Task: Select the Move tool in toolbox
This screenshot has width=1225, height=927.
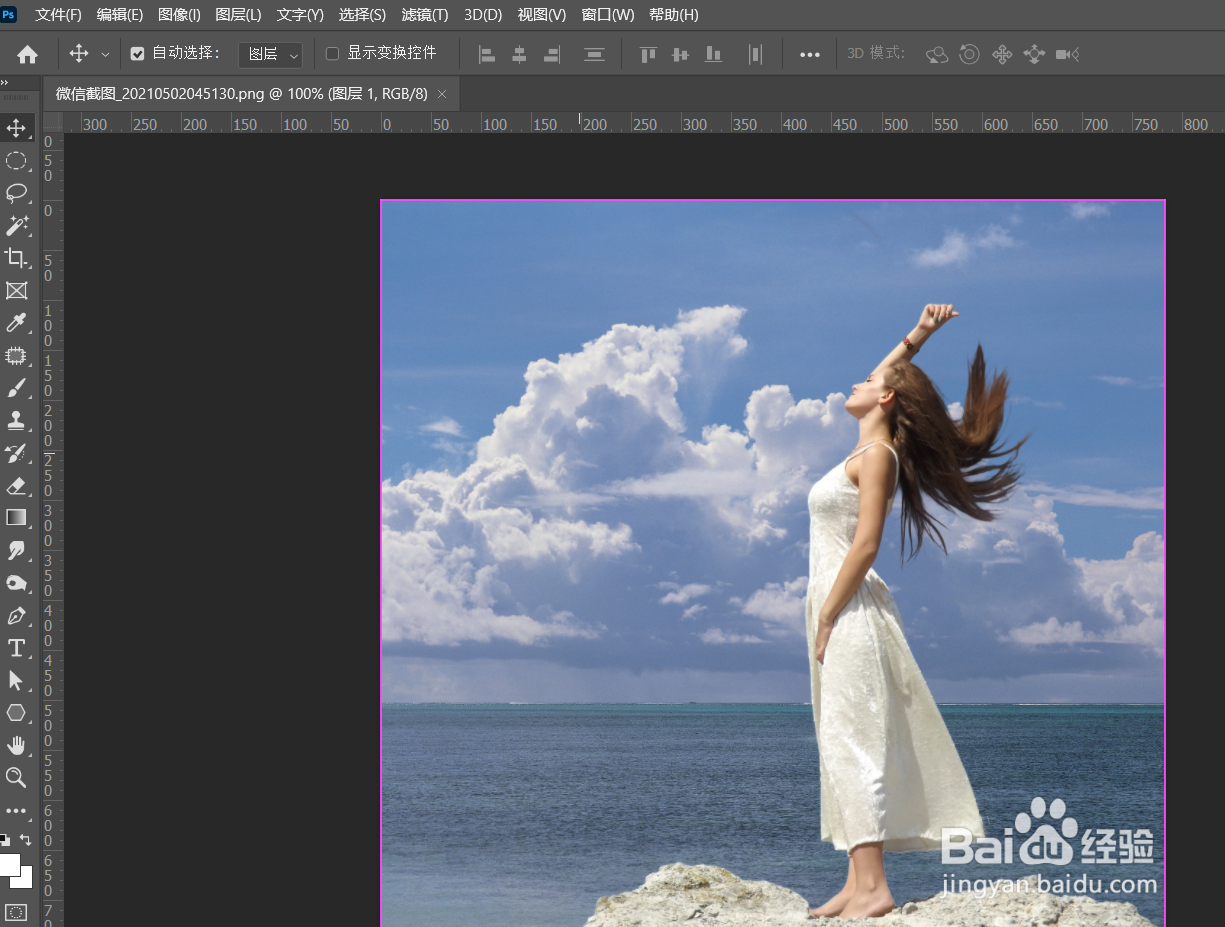Action: coord(16,128)
